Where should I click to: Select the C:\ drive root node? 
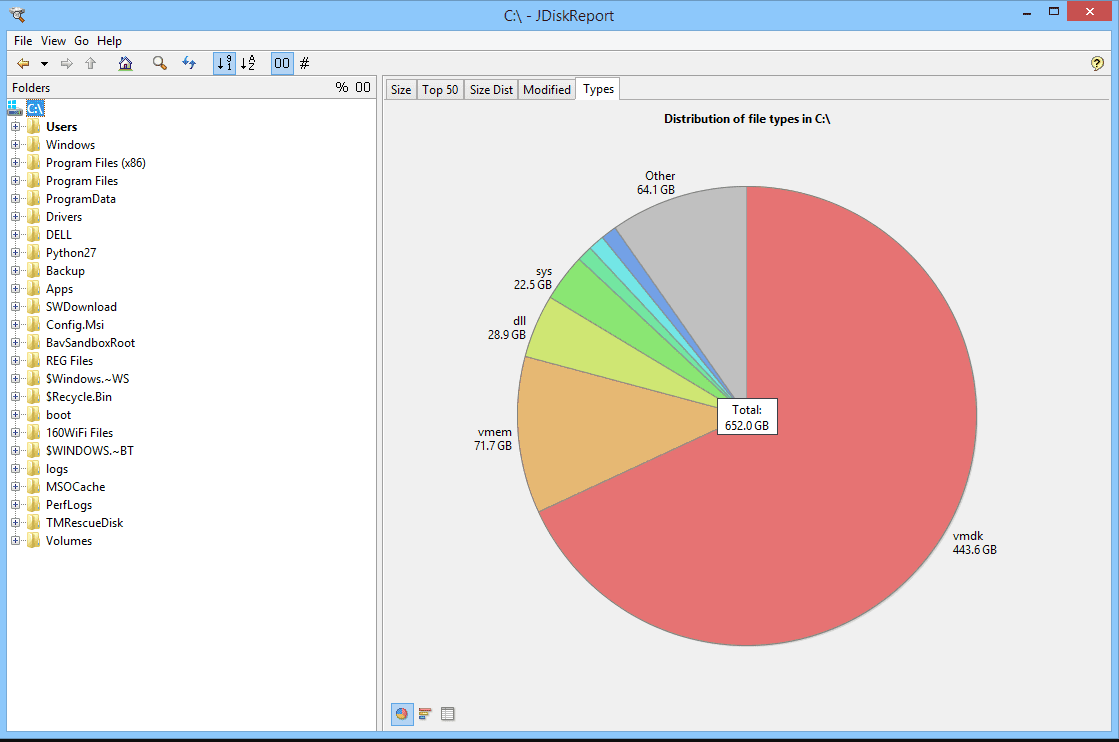tap(35, 108)
